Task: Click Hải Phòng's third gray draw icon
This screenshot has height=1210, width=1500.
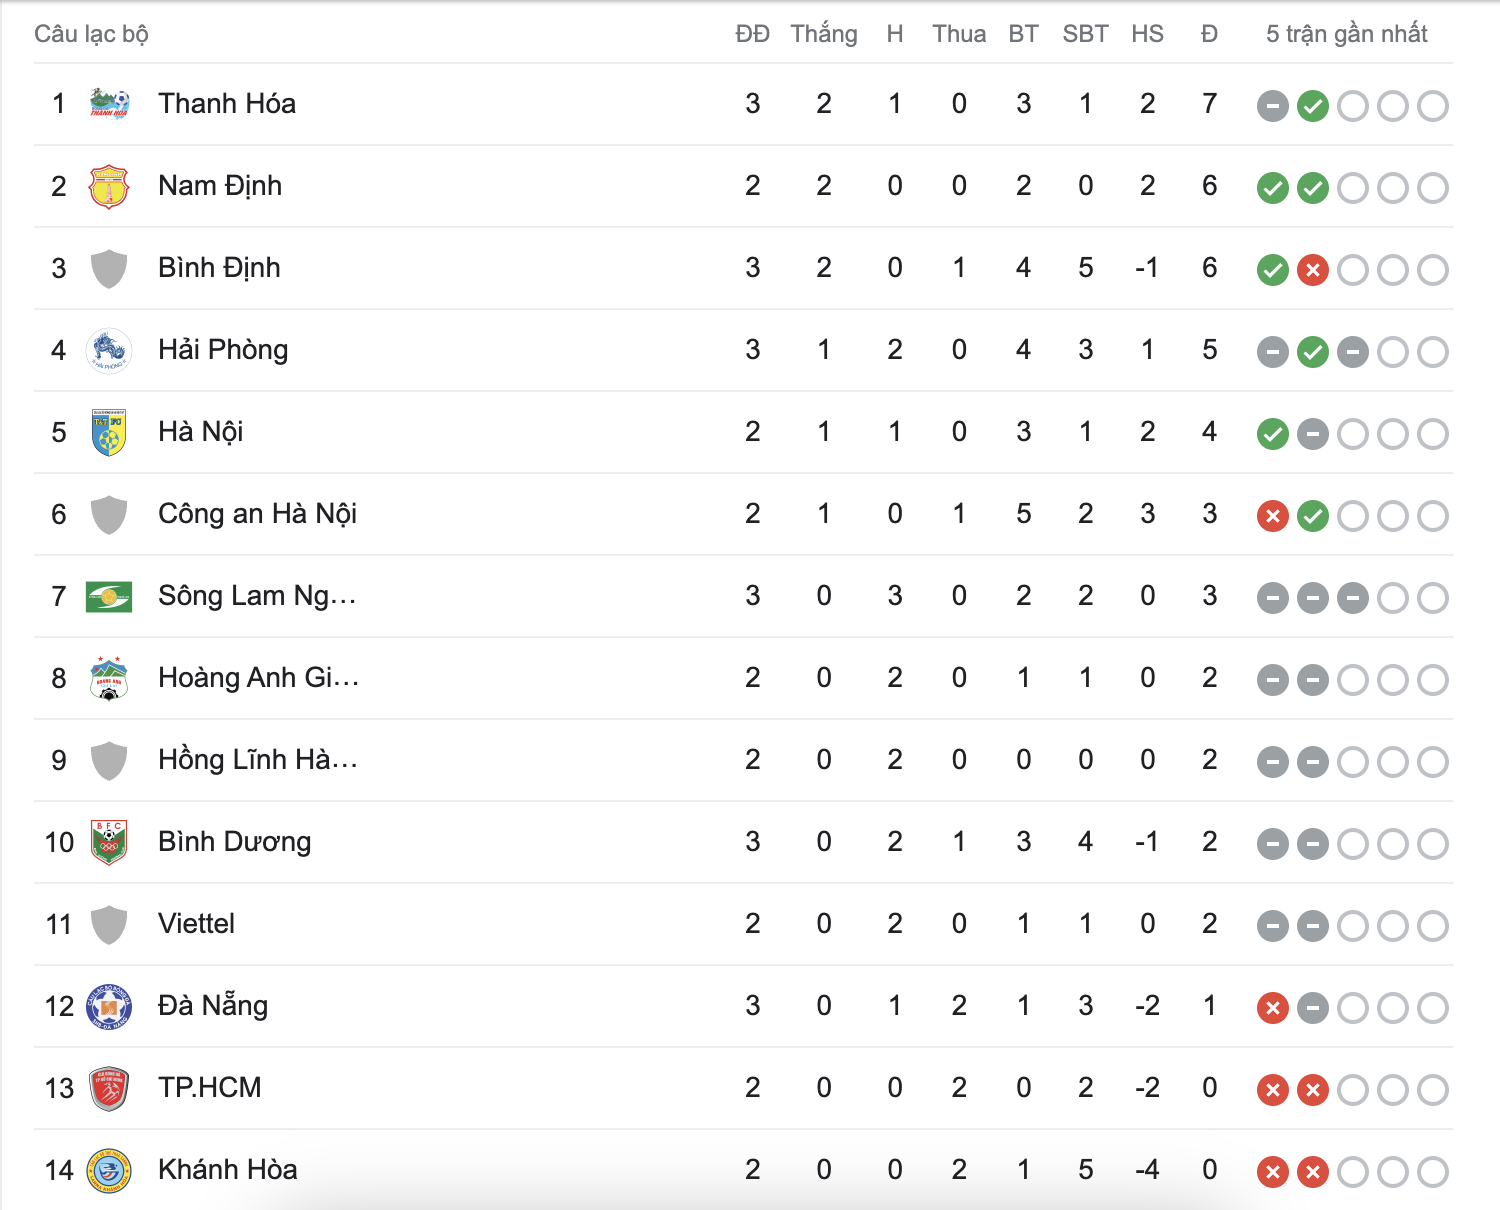Action: click(x=1353, y=351)
